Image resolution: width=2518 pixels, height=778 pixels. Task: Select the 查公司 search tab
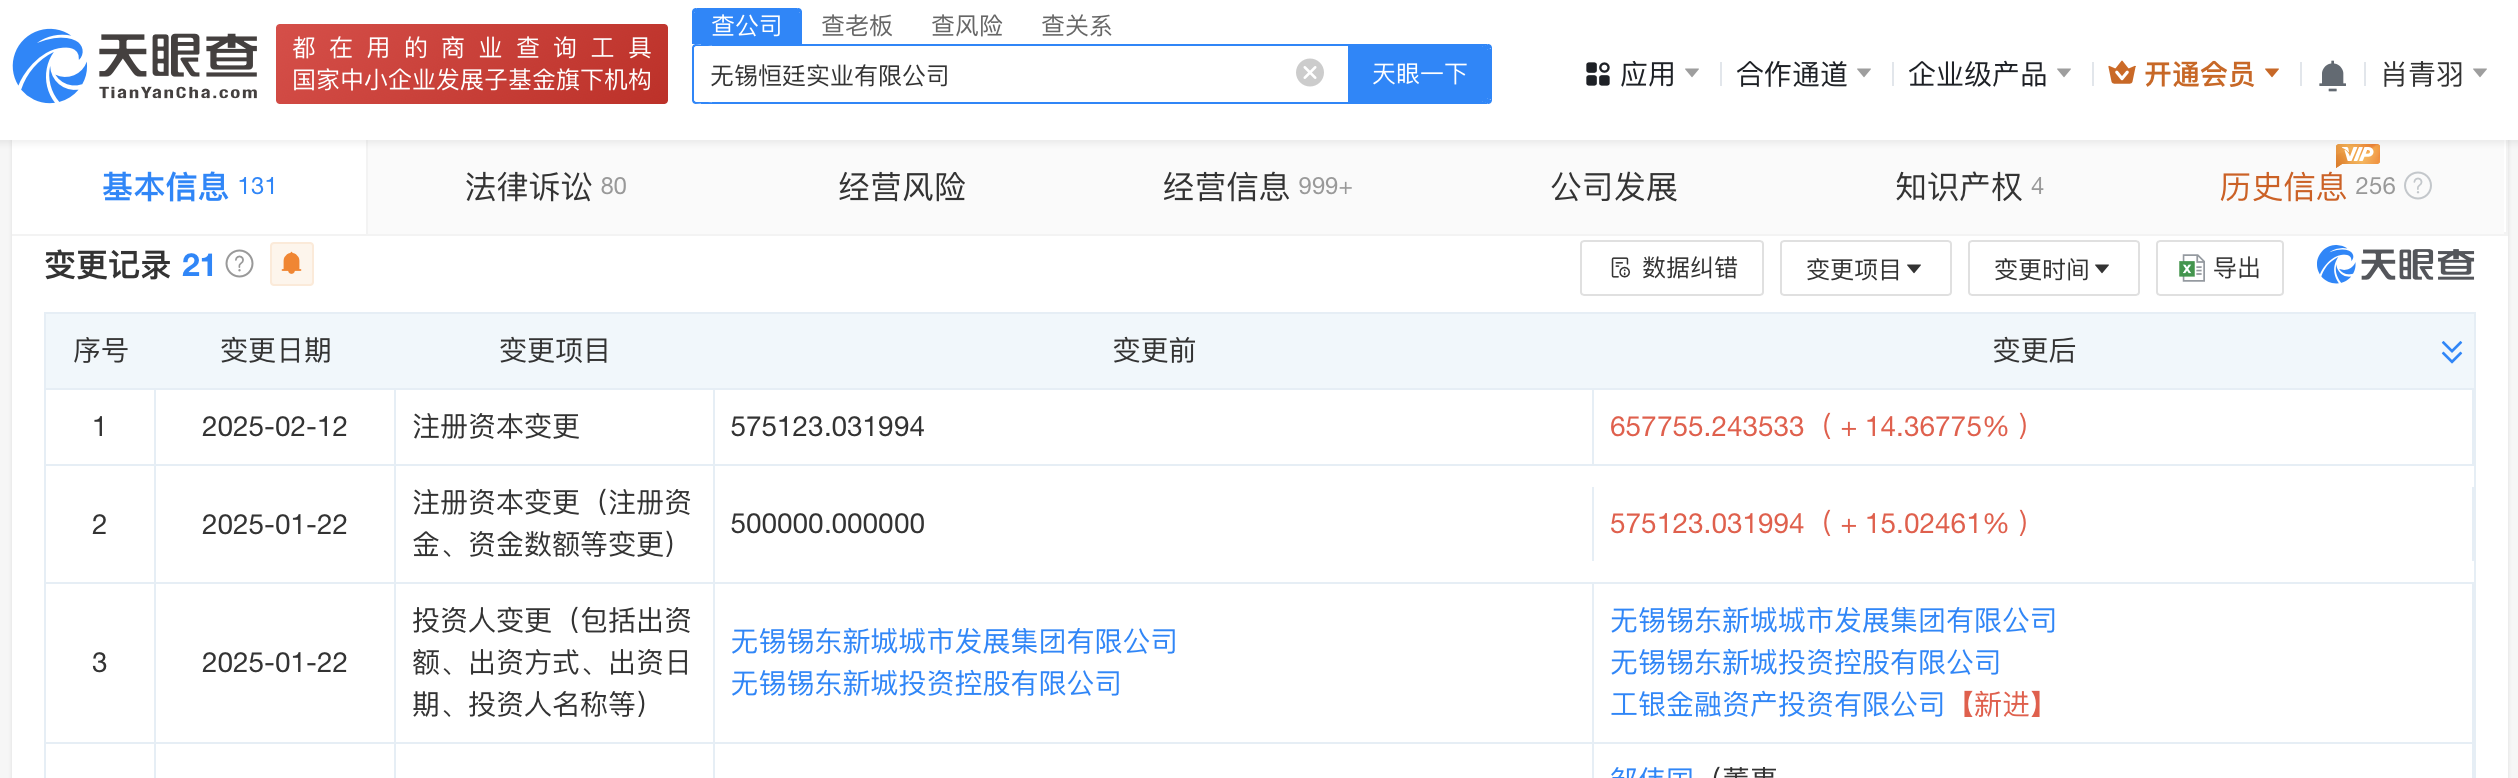(747, 25)
